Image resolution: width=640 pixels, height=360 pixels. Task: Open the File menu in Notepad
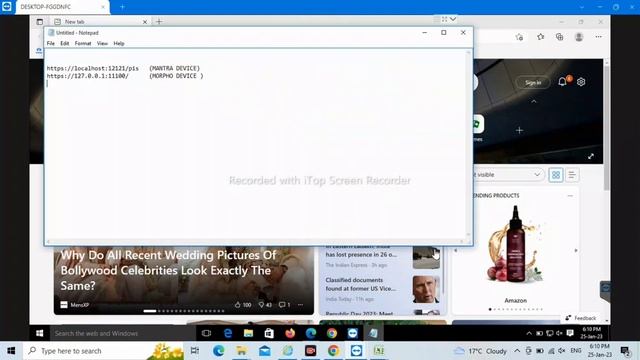point(51,43)
